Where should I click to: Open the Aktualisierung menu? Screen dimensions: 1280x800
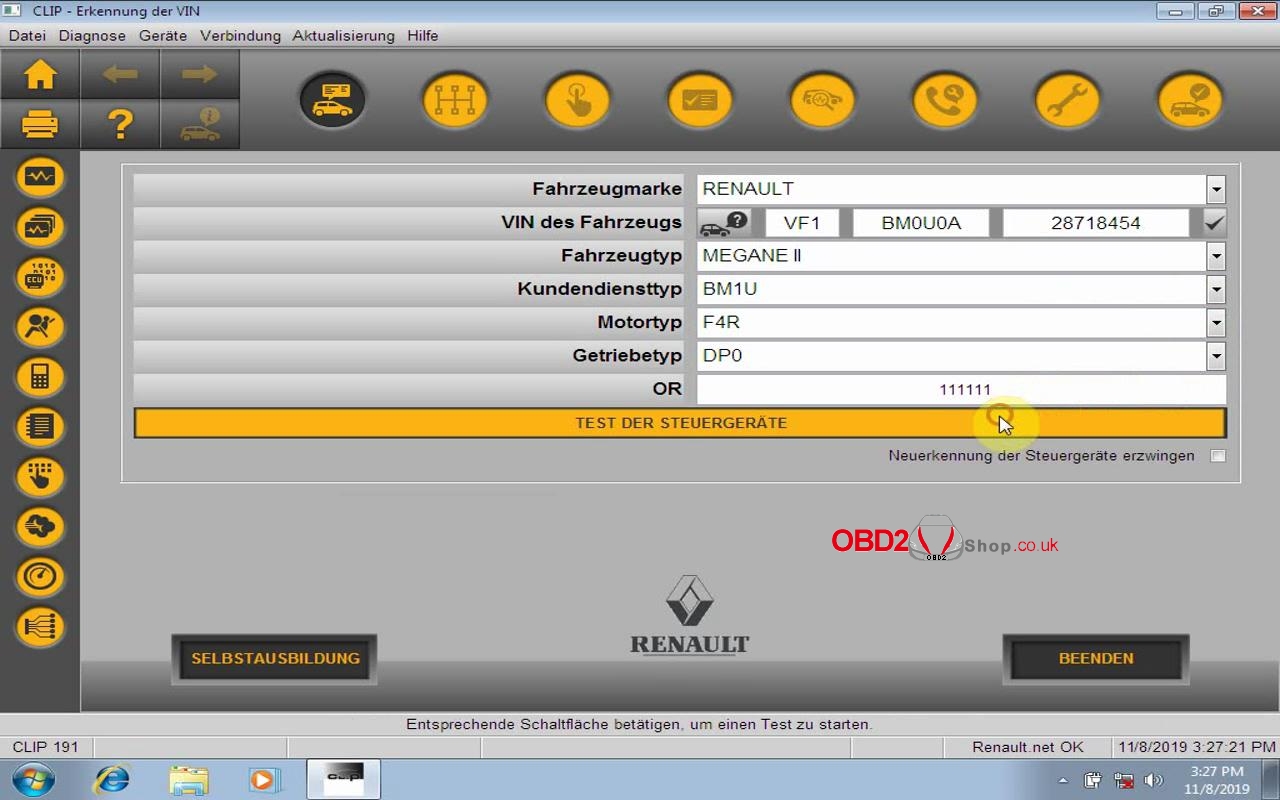[x=343, y=35]
